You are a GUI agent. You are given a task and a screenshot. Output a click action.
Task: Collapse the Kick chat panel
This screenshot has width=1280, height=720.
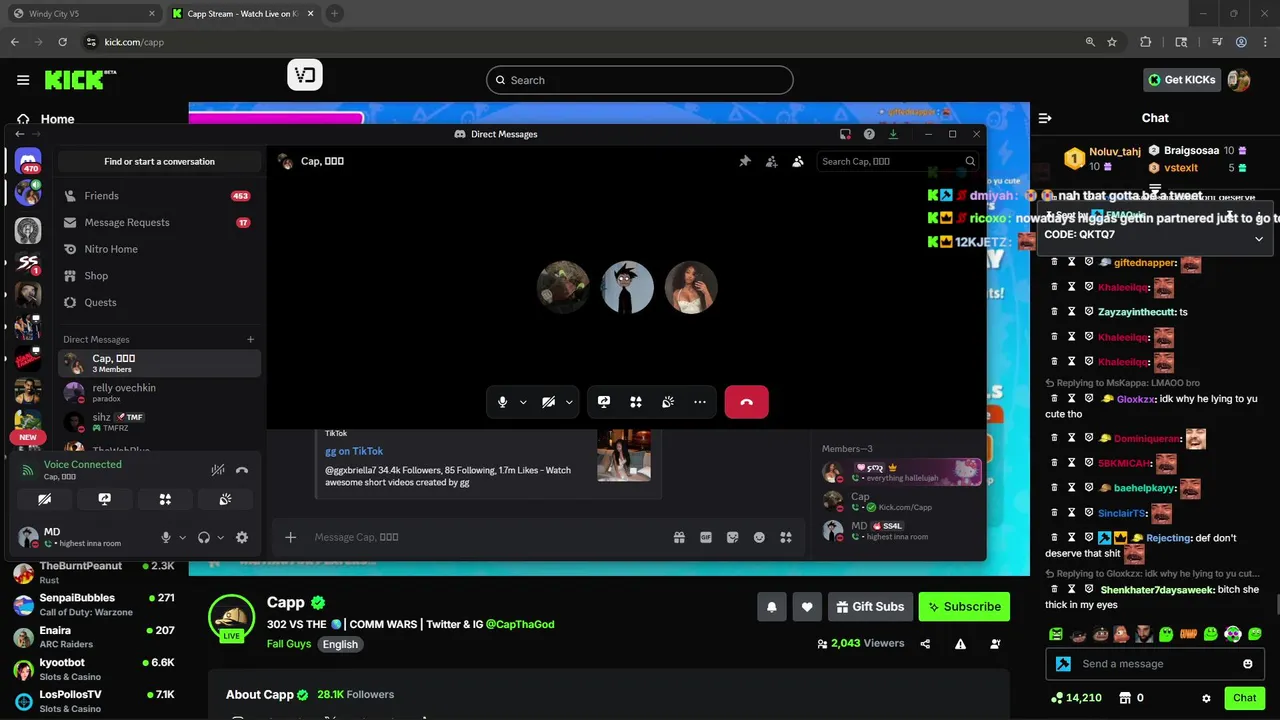[x=1045, y=118]
